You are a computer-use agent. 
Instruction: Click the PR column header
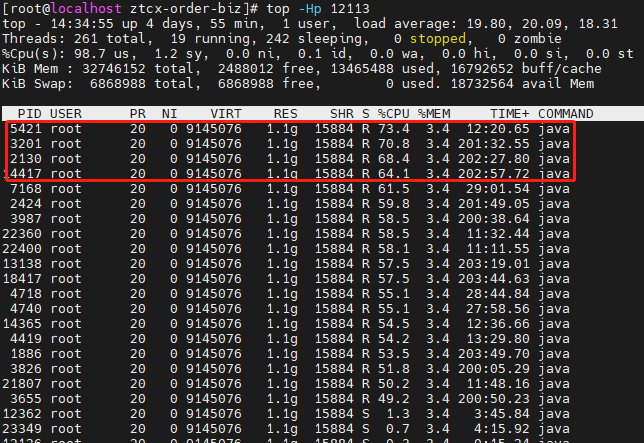[138, 114]
